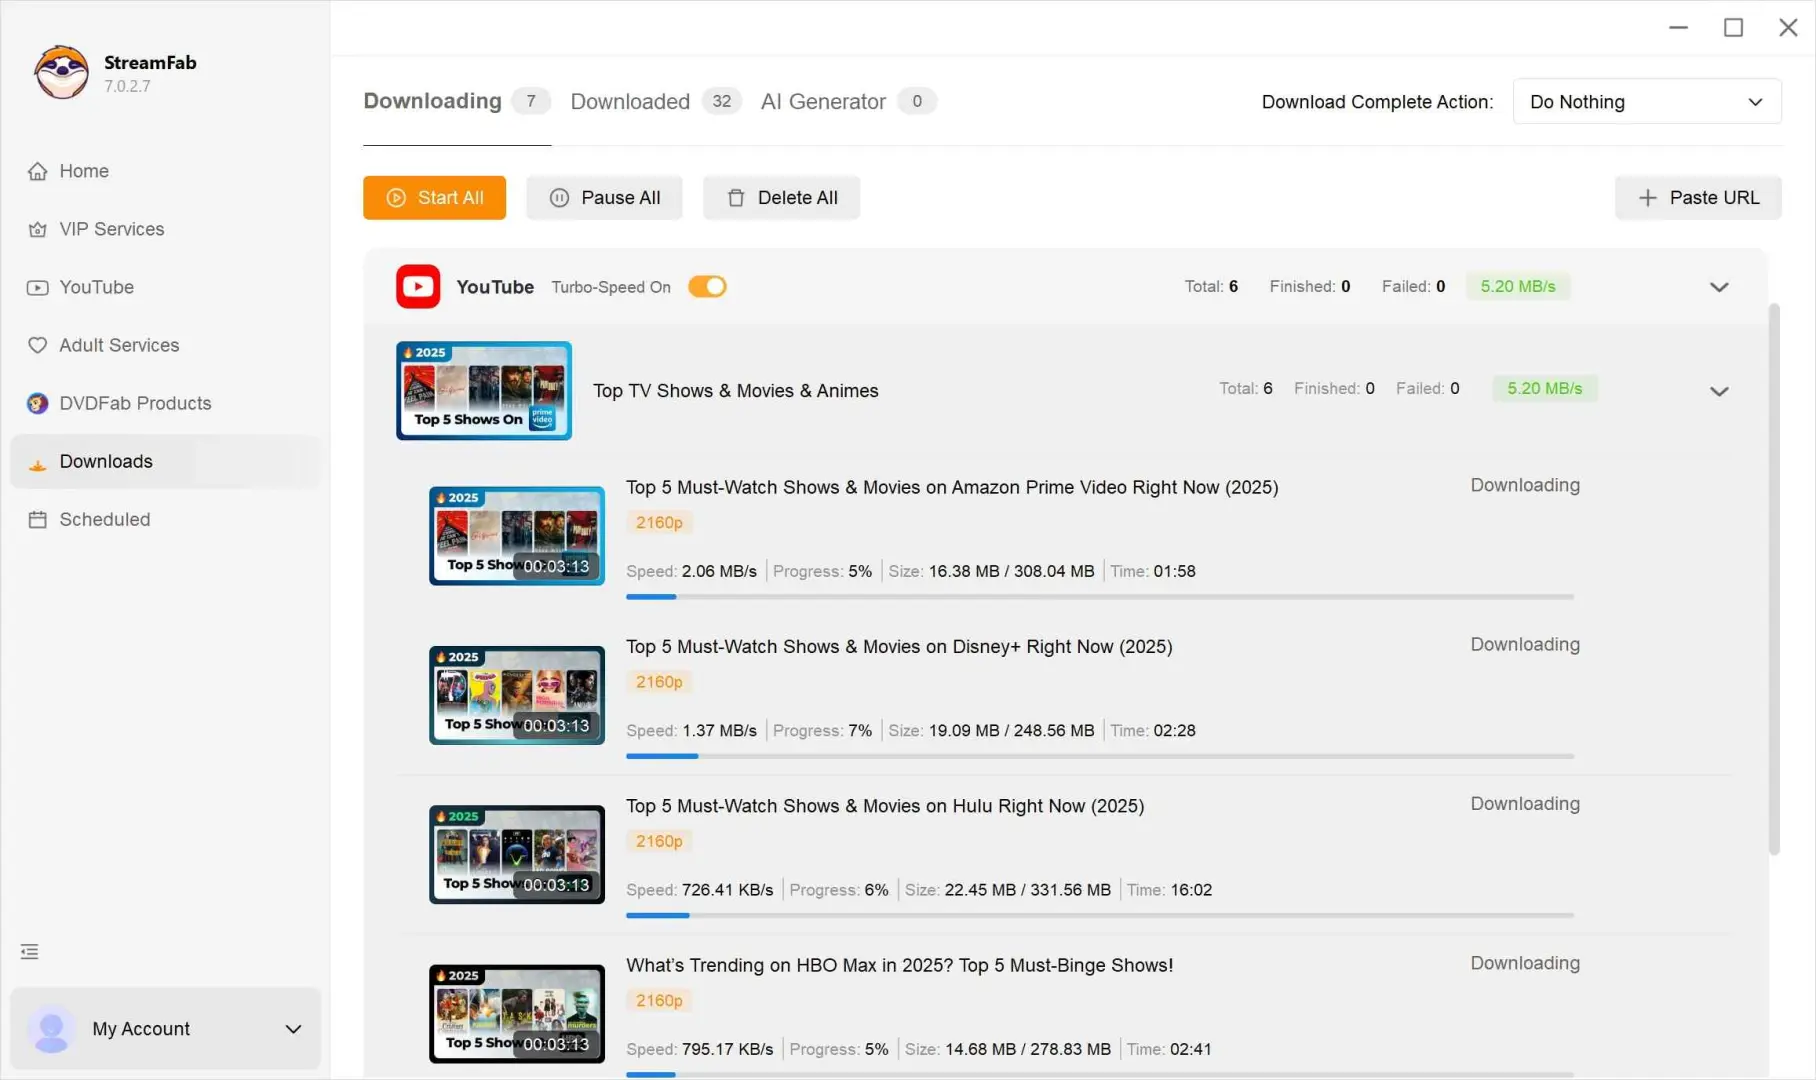Click Hulu download progress bar

coord(1100,915)
